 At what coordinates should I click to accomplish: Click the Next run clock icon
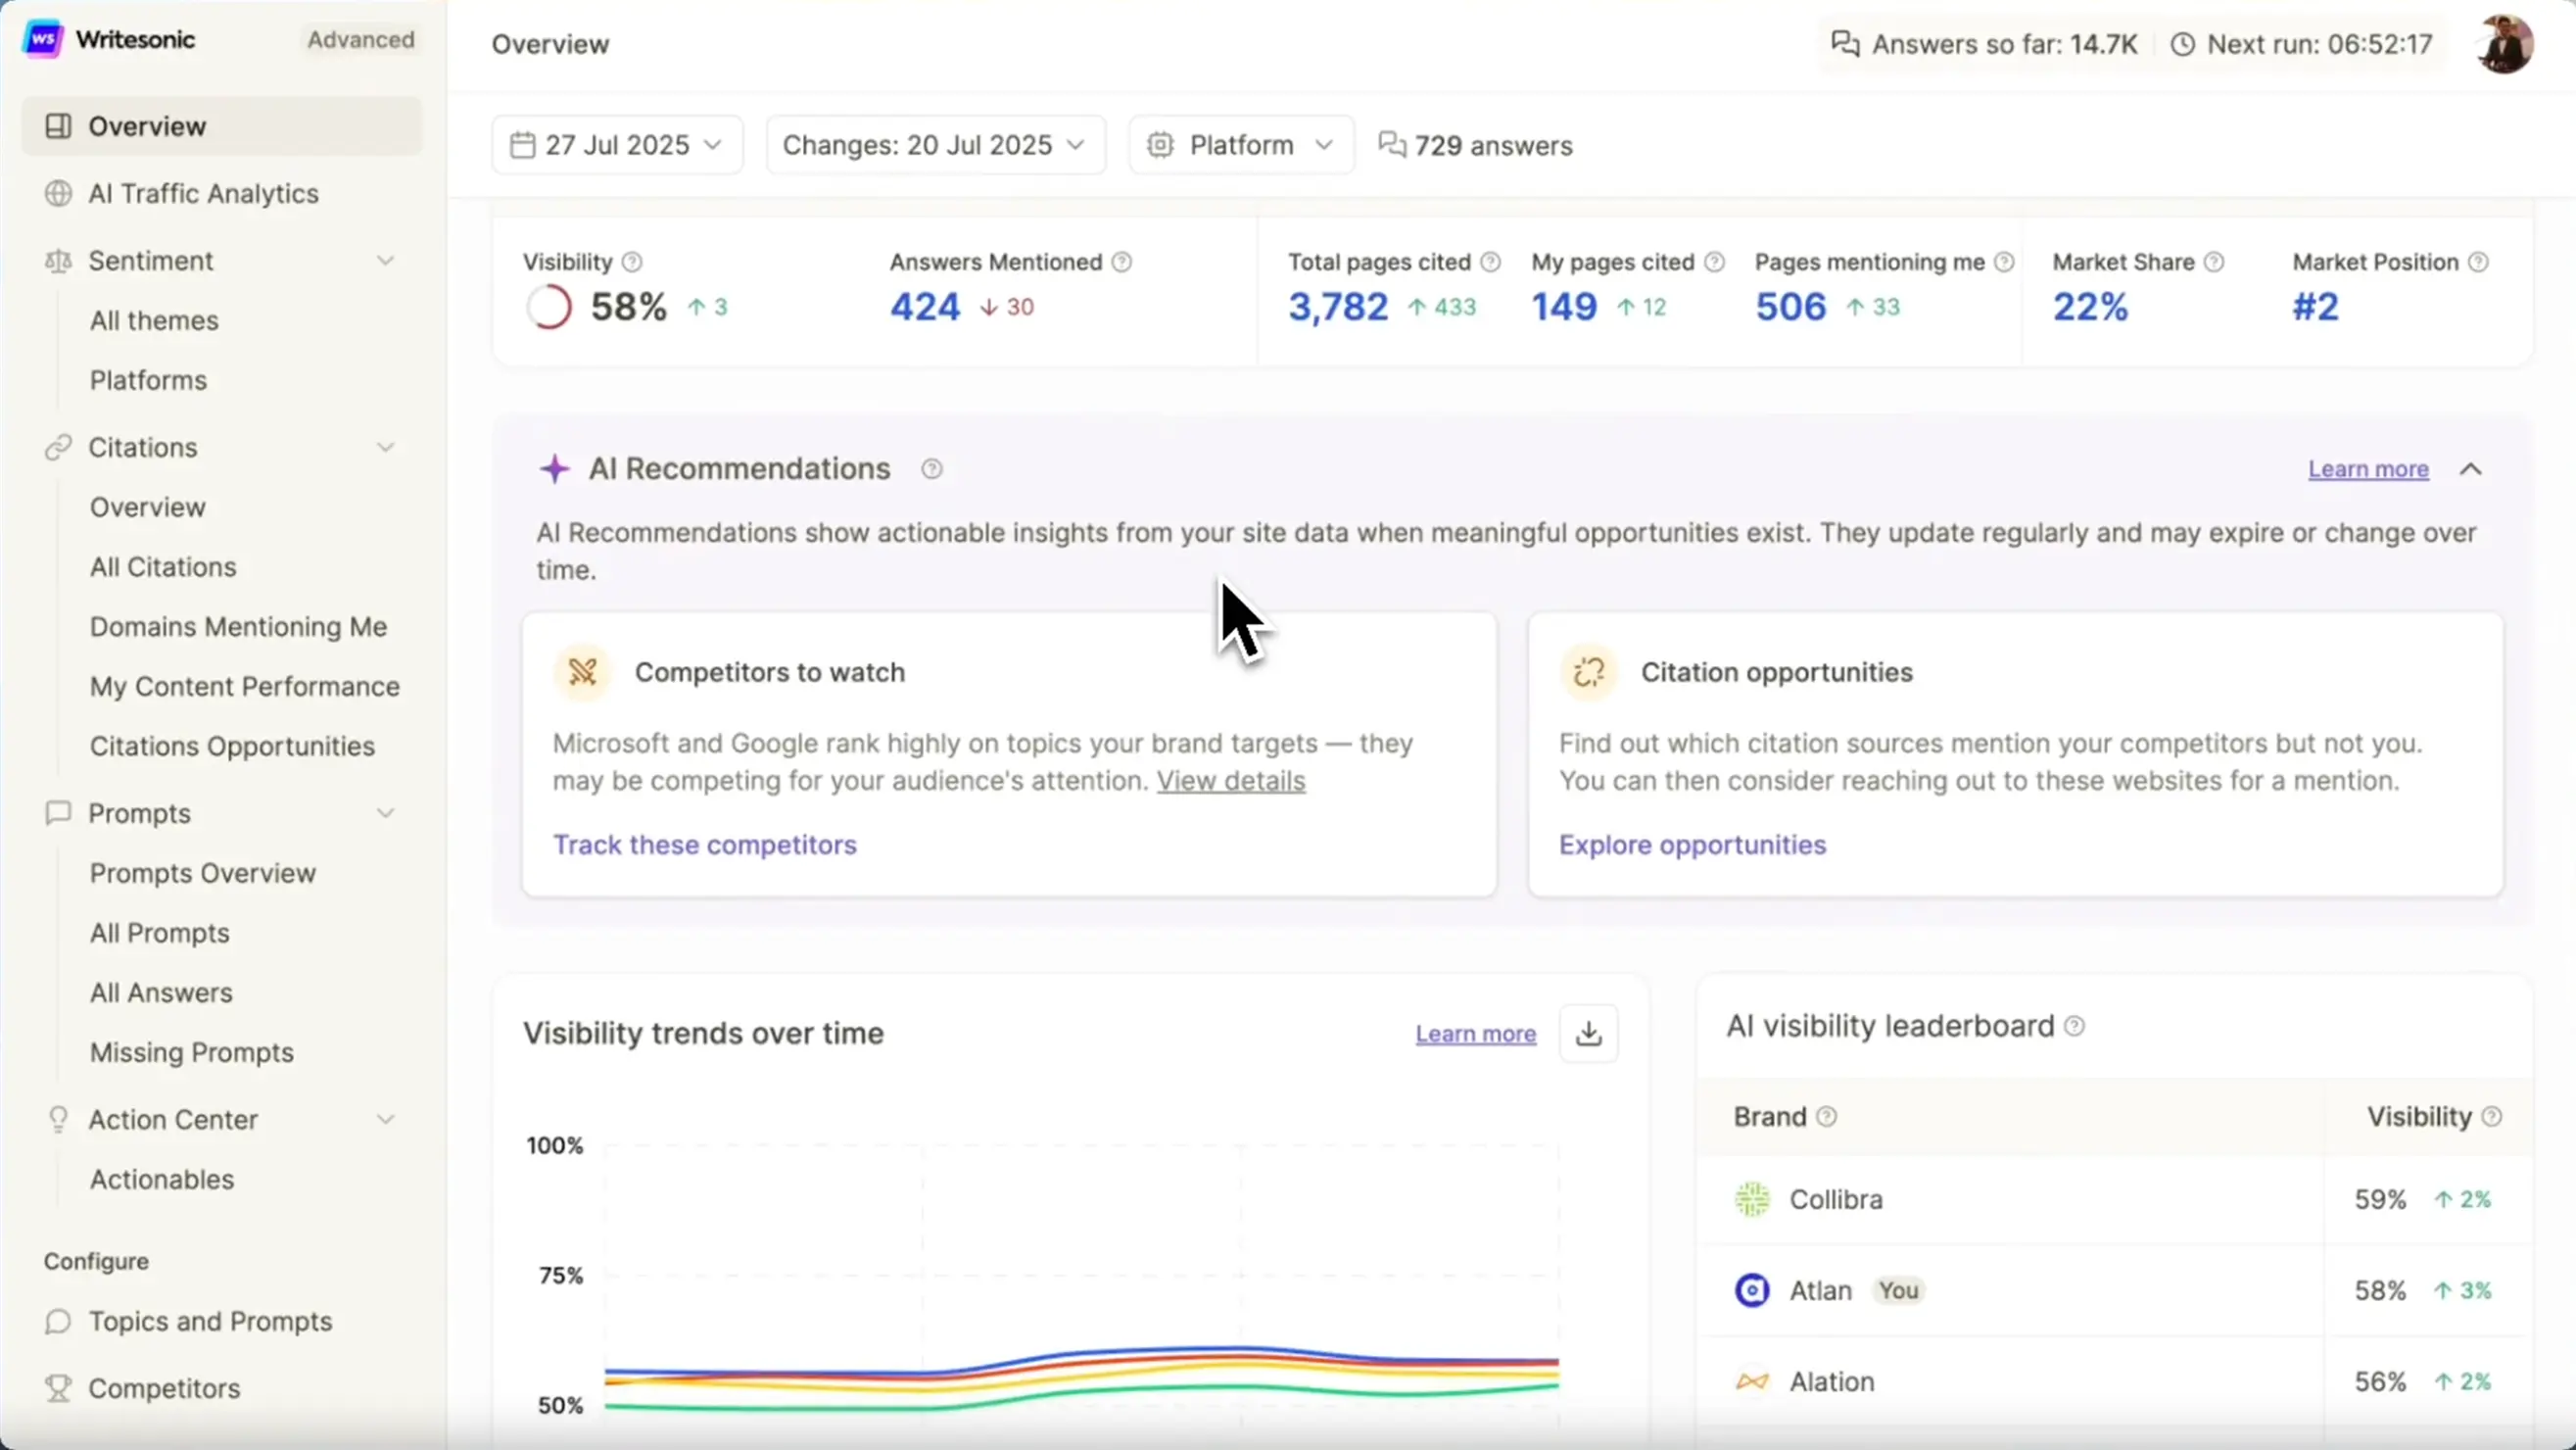(2183, 44)
